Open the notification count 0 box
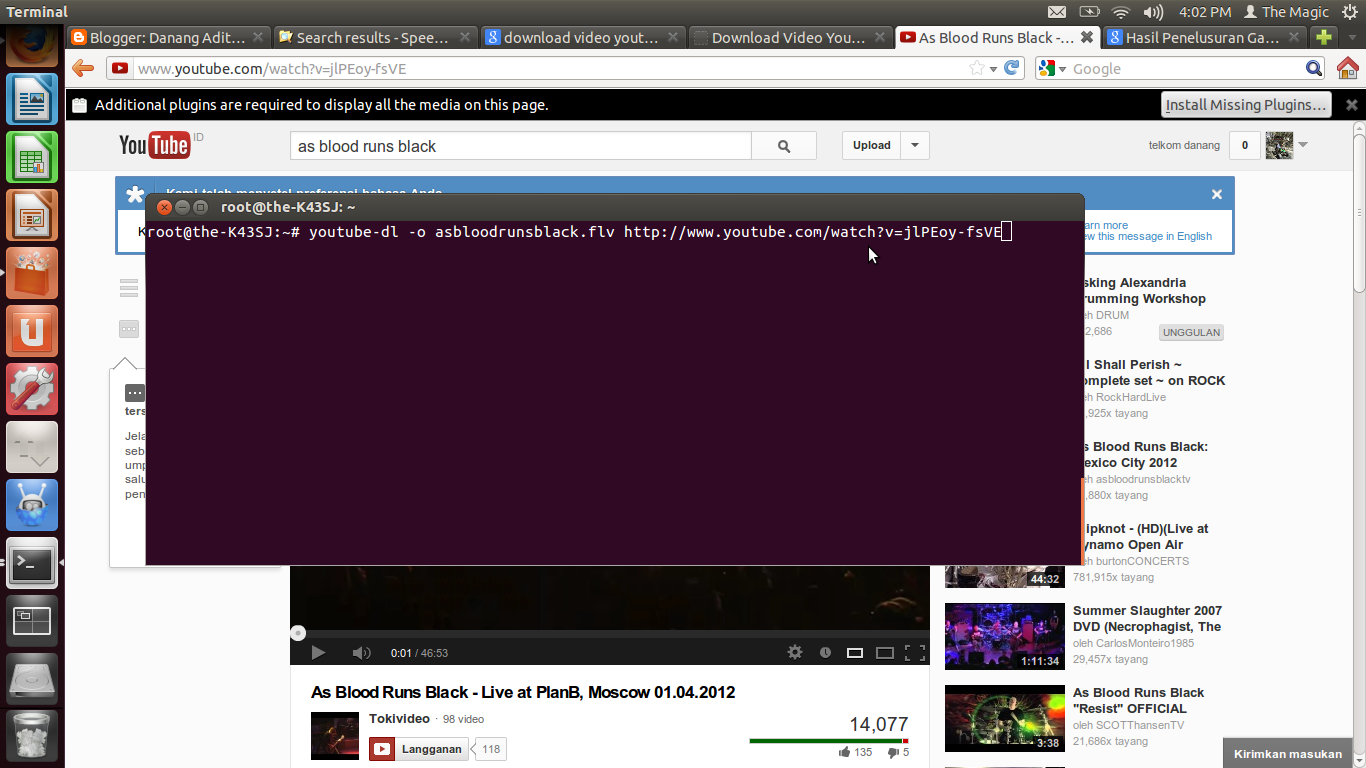1366x768 pixels. (x=1244, y=146)
